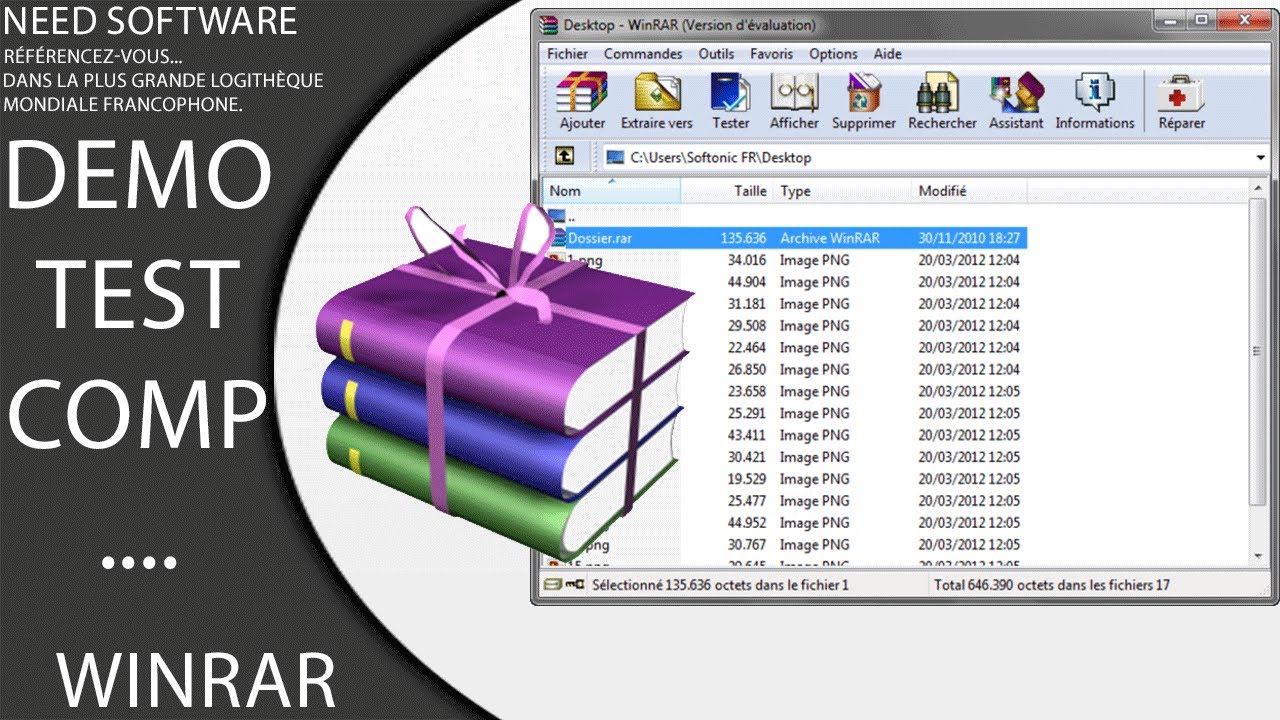
Task: Open the Options menu
Action: point(833,54)
